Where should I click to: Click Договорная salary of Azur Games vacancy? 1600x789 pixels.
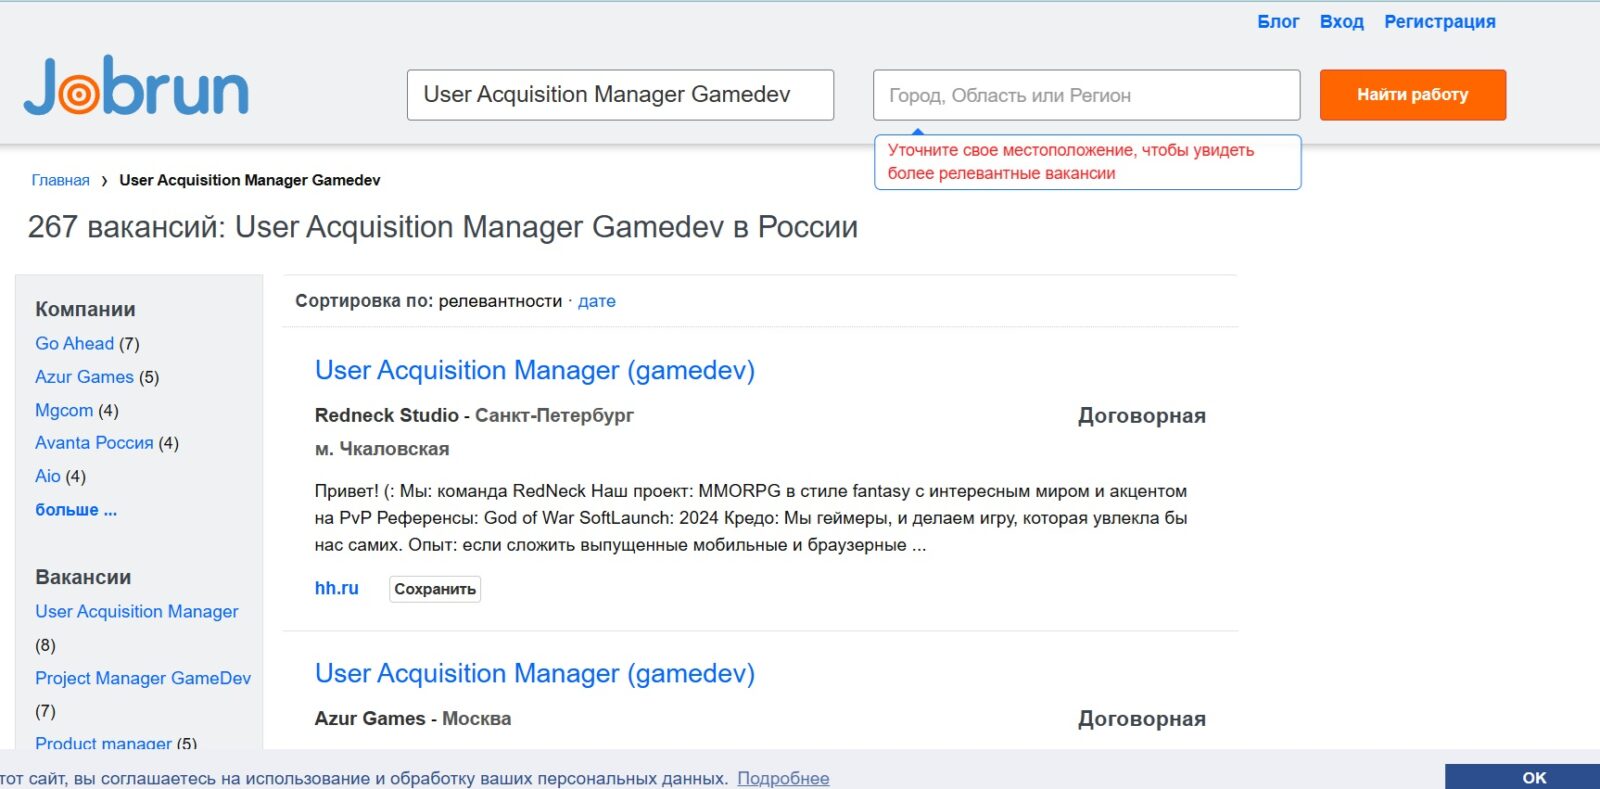click(x=1142, y=719)
